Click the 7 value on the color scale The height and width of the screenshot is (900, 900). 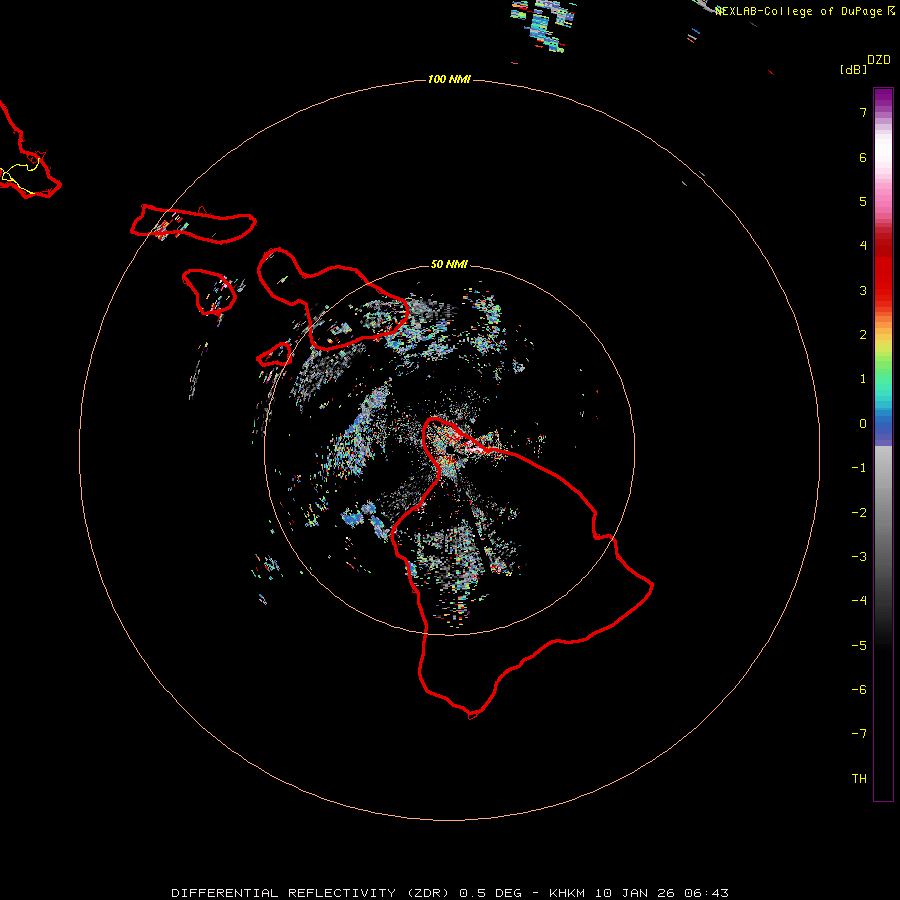pyautogui.click(x=863, y=112)
